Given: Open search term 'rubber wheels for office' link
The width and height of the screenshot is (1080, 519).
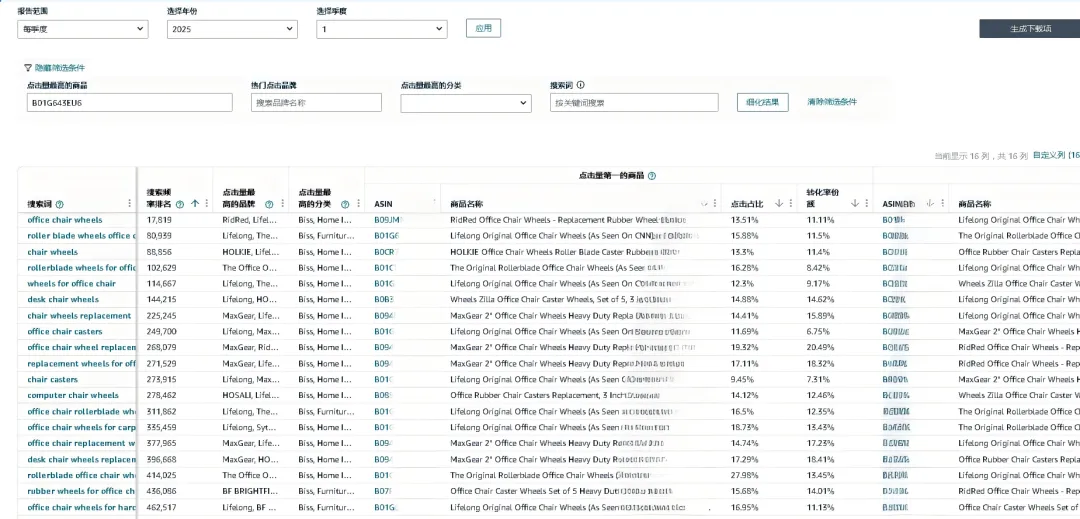Looking at the screenshot, I should click(x=81, y=491).
